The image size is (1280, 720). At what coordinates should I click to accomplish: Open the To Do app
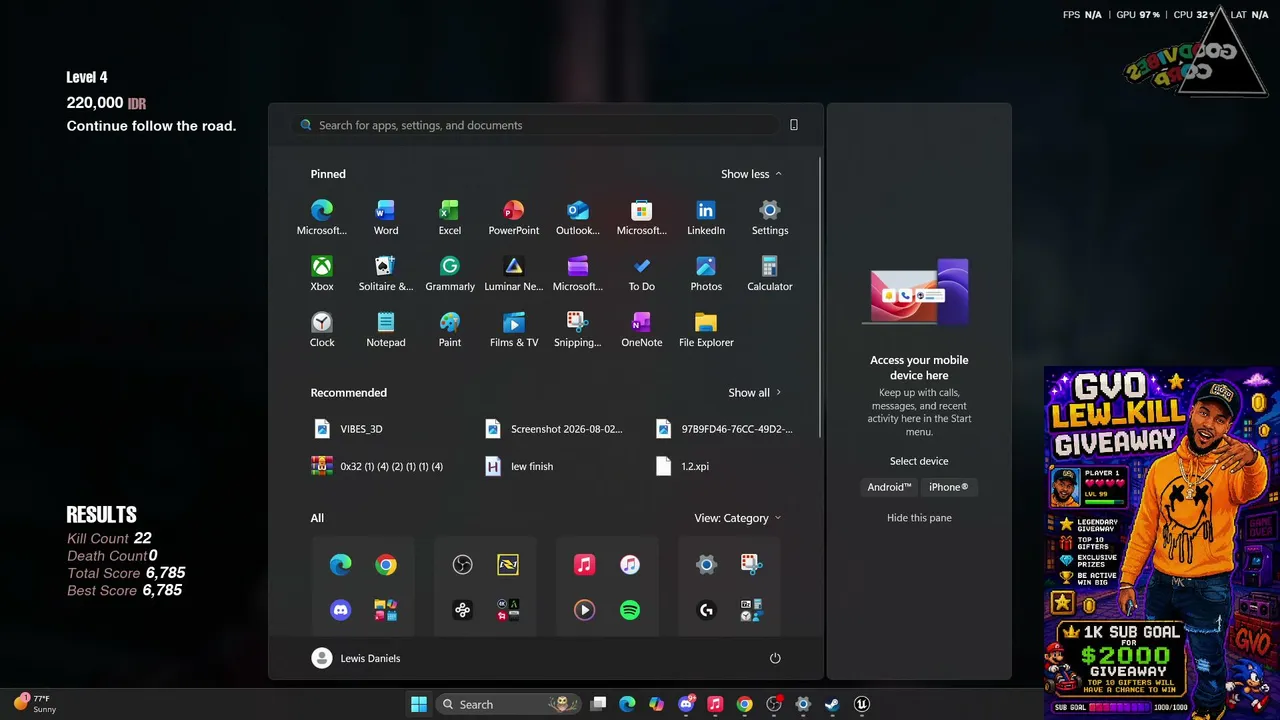(x=642, y=273)
